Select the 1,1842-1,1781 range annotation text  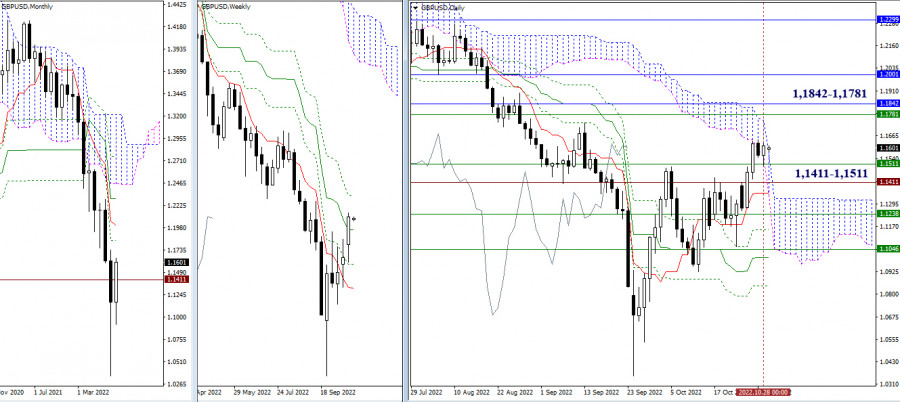point(829,94)
